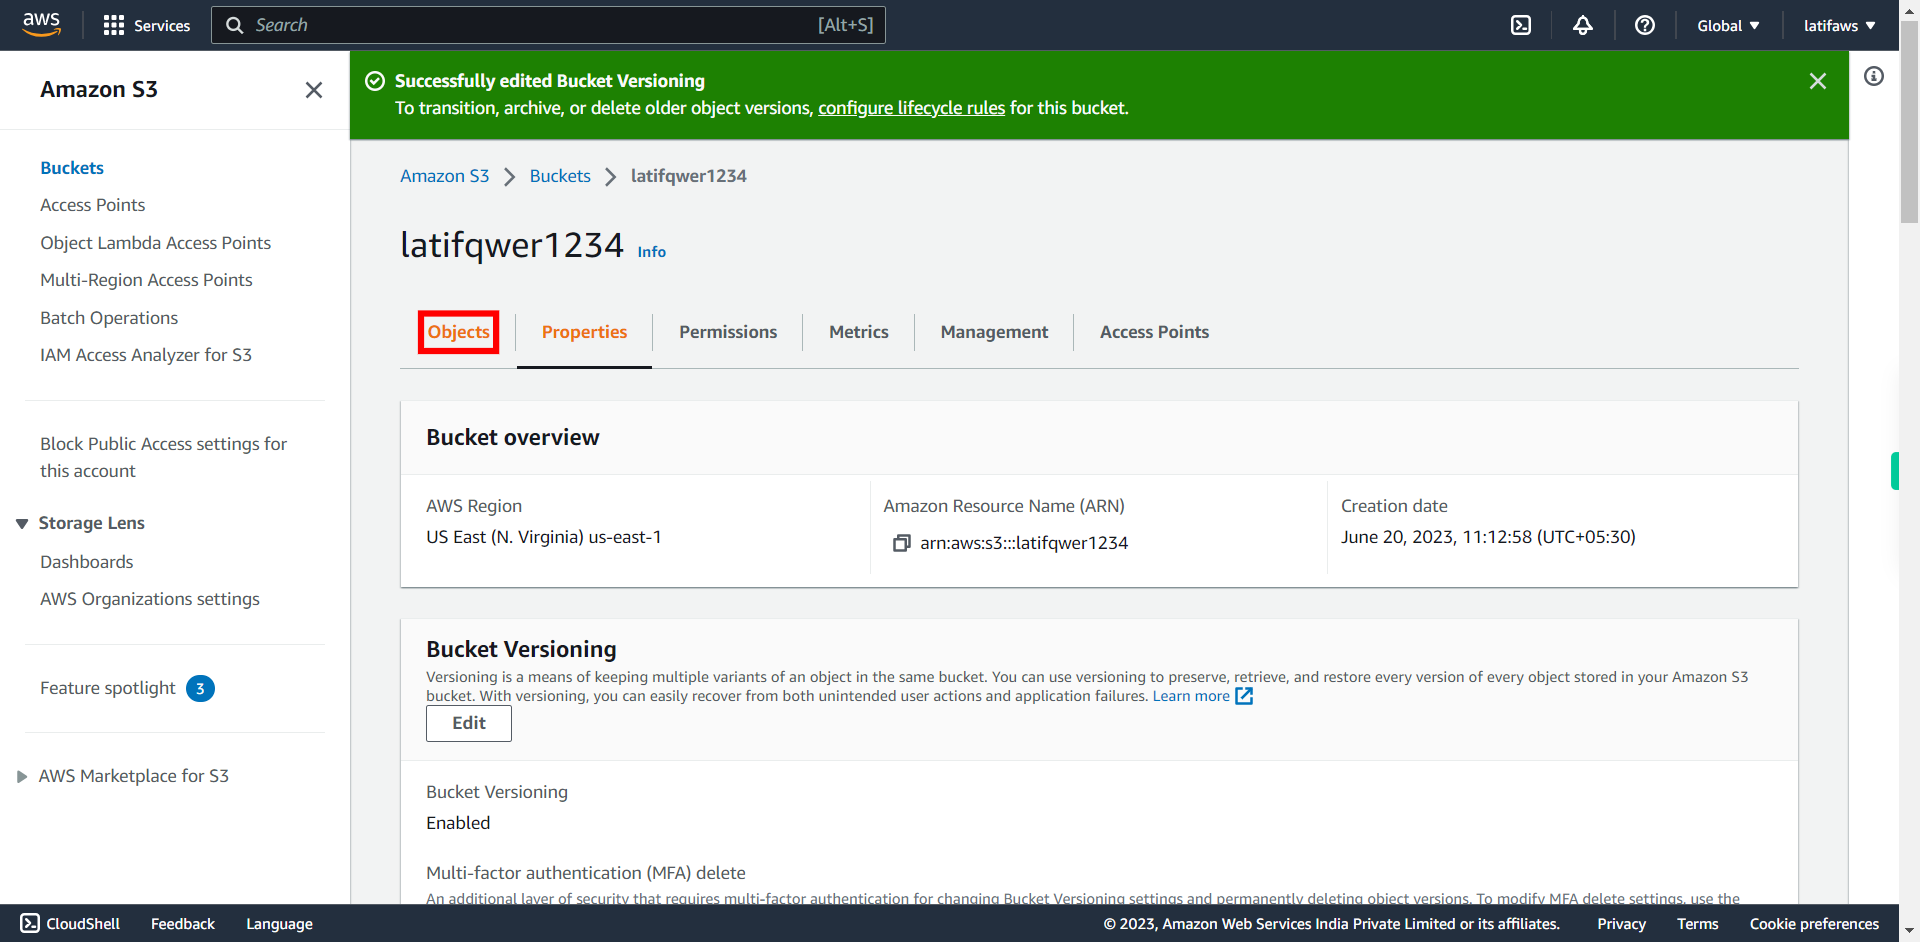Image resolution: width=1920 pixels, height=942 pixels.
Task: Open Object Lambda Access Points
Action: pyautogui.click(x=156, y=243)
